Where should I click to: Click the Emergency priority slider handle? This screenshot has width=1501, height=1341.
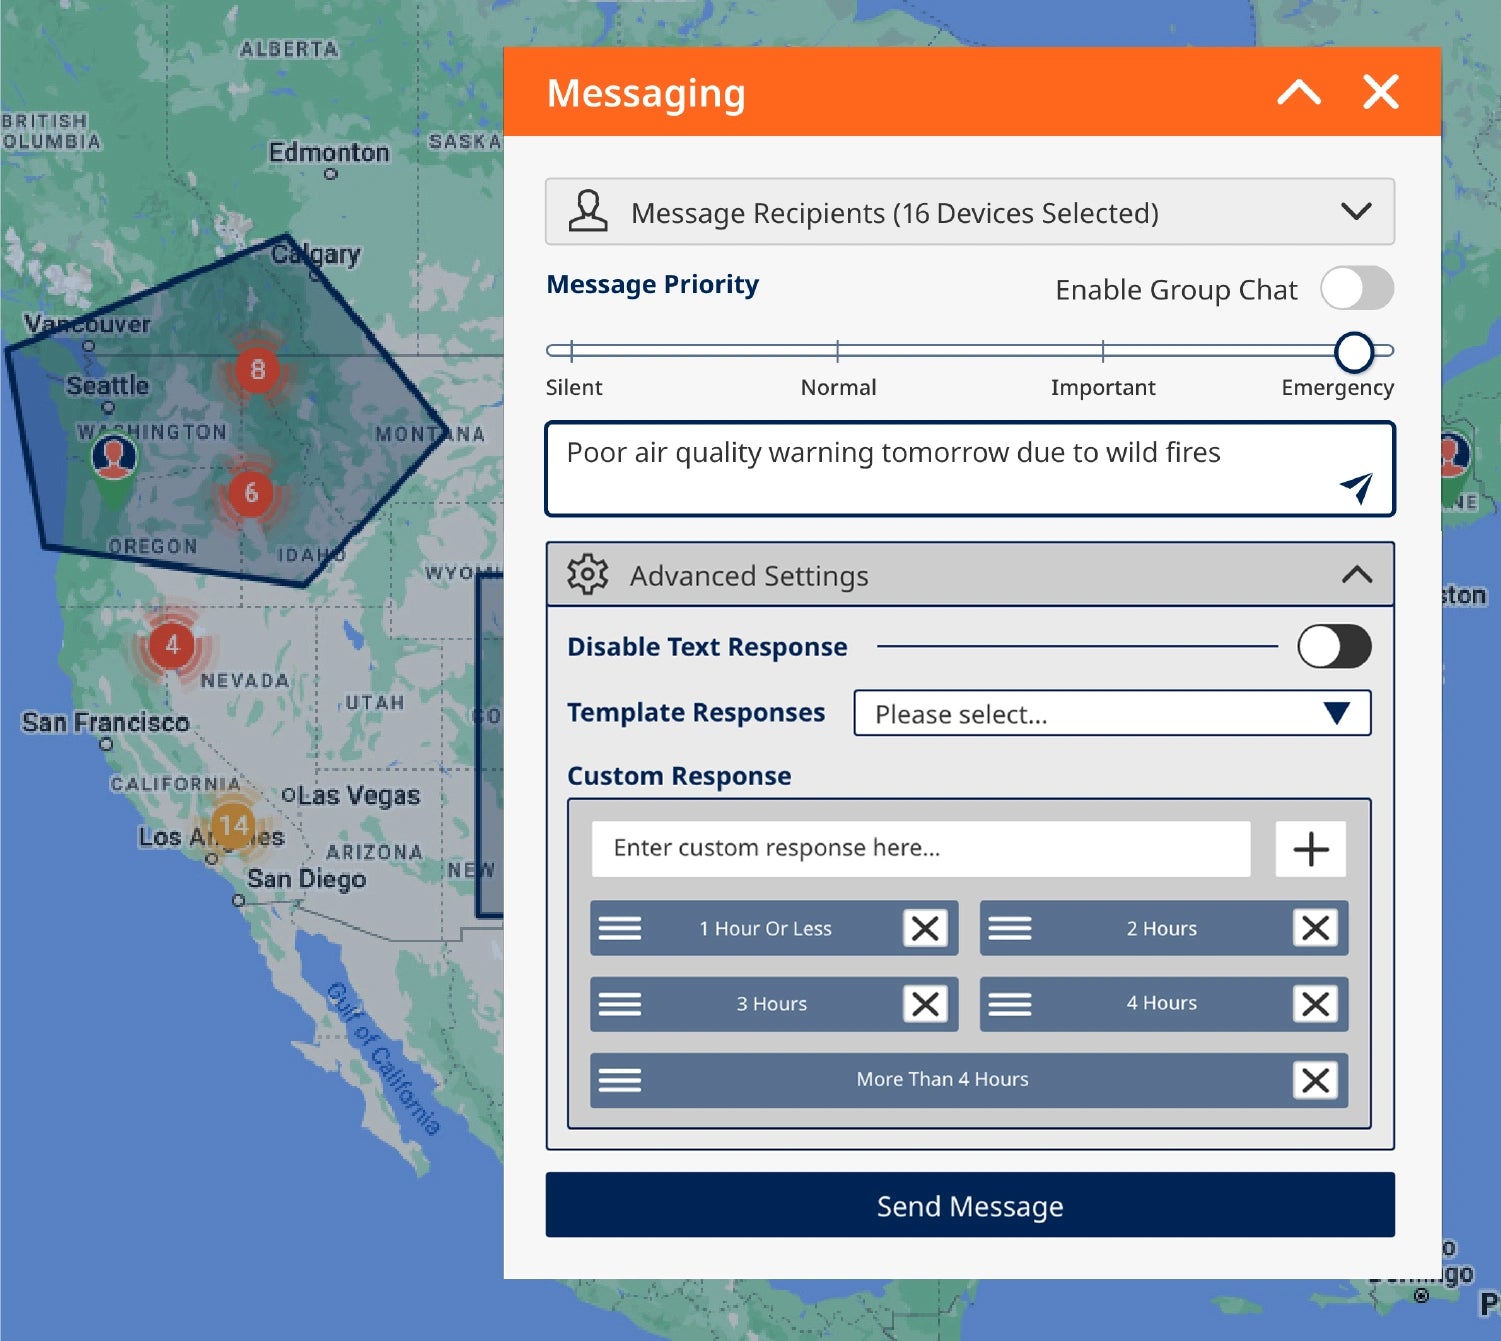pos(1354,352)
